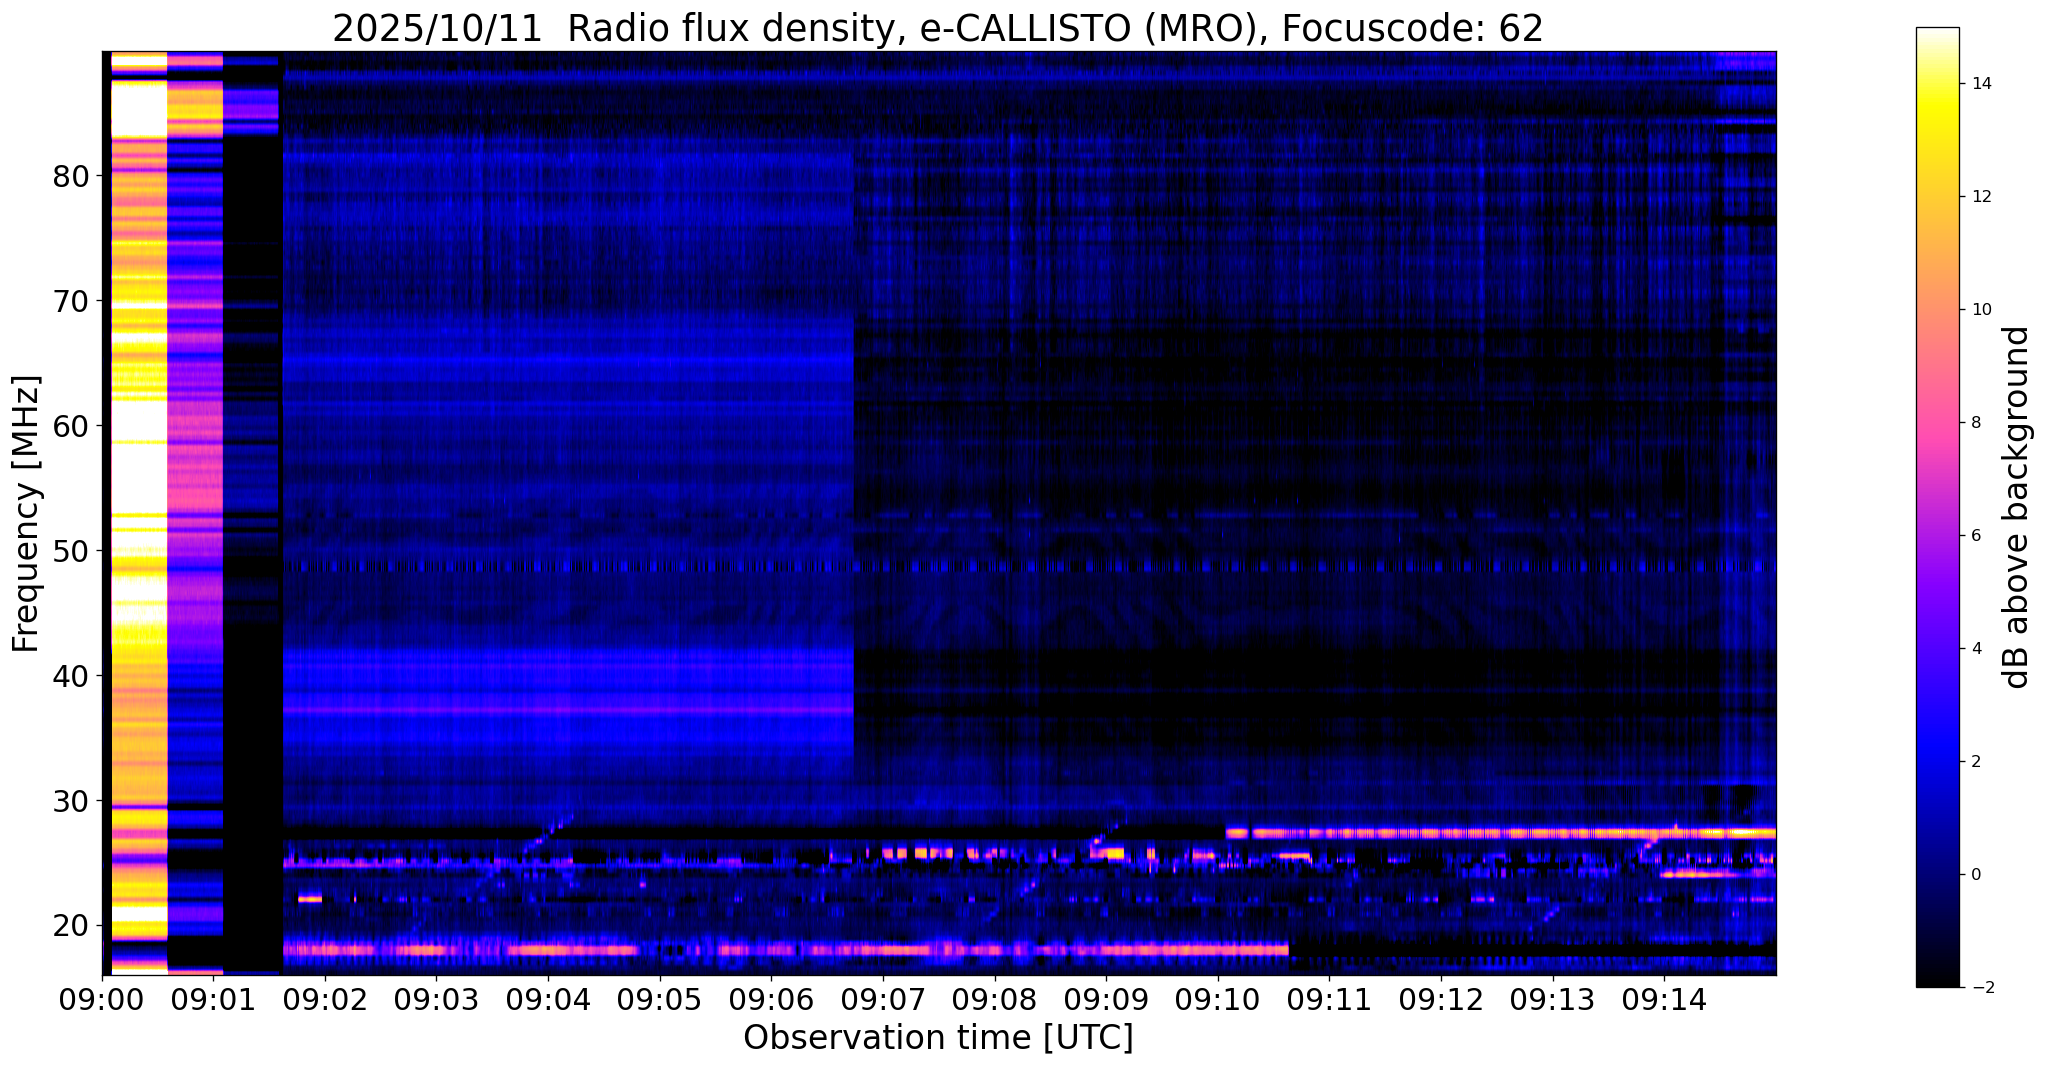Image resolution: width=2047 pixels, height=1067 pixels.
Task: Click the 'dB above background' colorbar label
Action: click(2017, 507)
